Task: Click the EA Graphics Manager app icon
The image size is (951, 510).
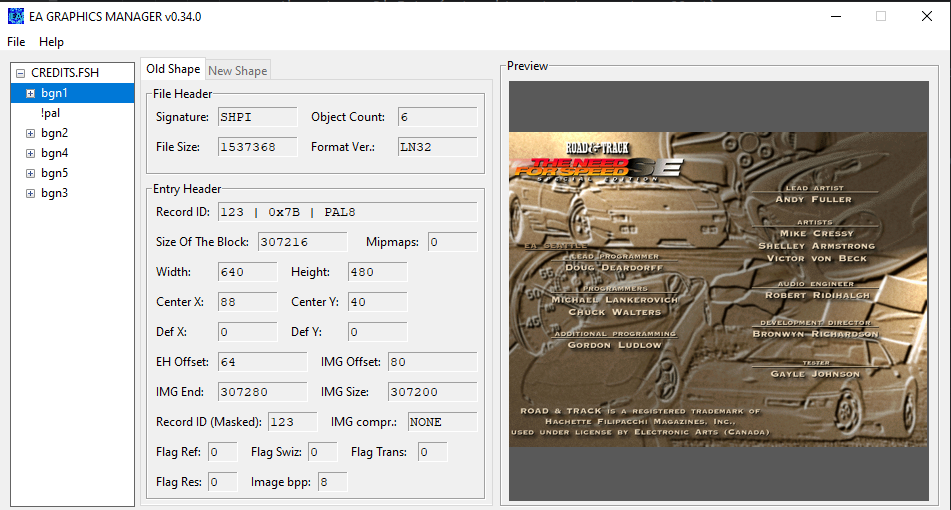Action: [x=15, y=16]
